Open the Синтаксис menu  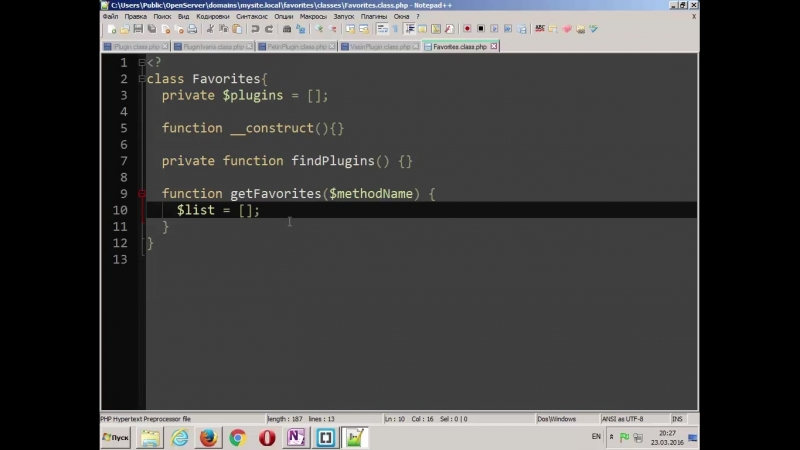tap(252, 16)
